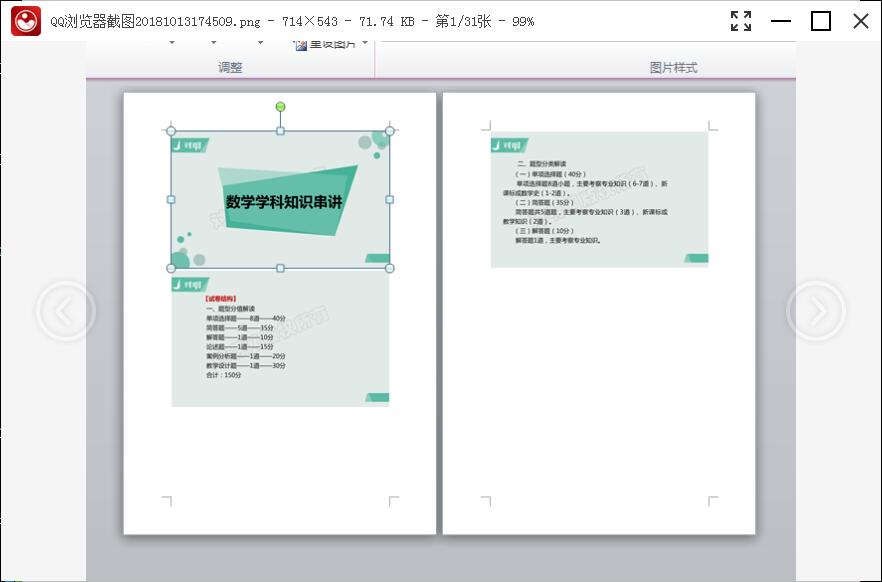Click the file name text in title bar
Viewport: 882px width, 582px height.
pyautogui.click(x=155, y=21)
